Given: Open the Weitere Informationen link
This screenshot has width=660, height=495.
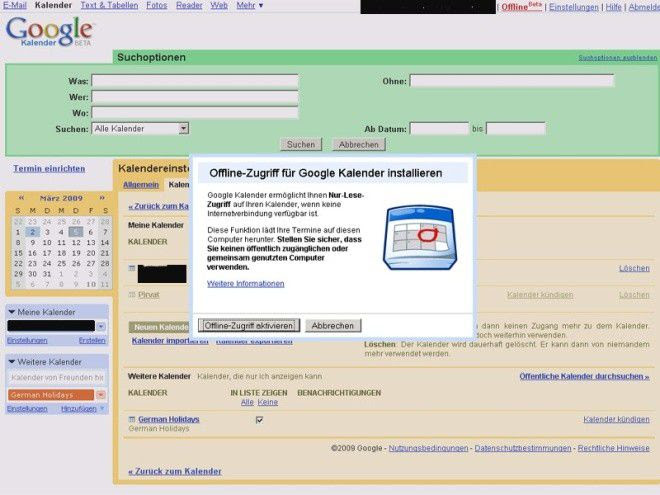Looking at the screenshot, I should [x=245, y=284].
